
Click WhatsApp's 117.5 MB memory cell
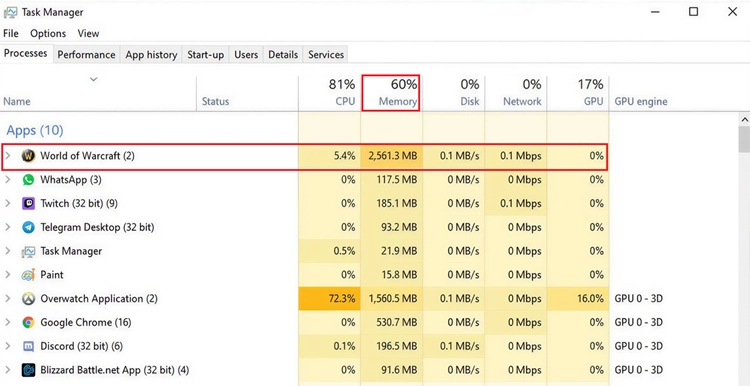(391, 180)
